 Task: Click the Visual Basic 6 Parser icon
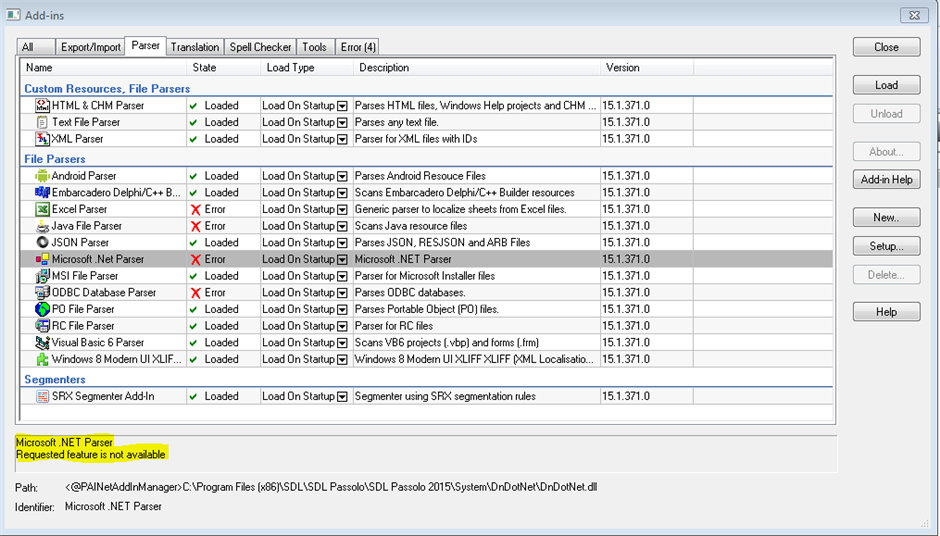[x=42, y=343]
